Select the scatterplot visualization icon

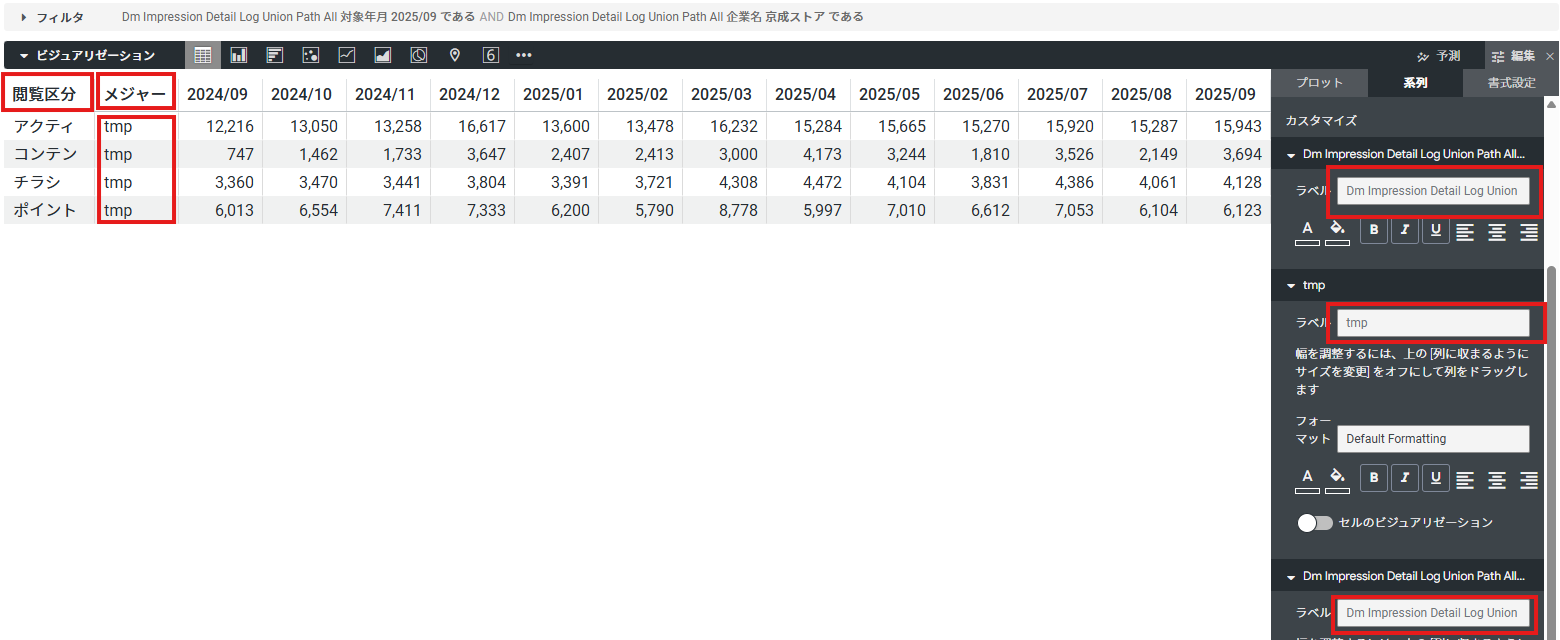(x=311, y=55)
